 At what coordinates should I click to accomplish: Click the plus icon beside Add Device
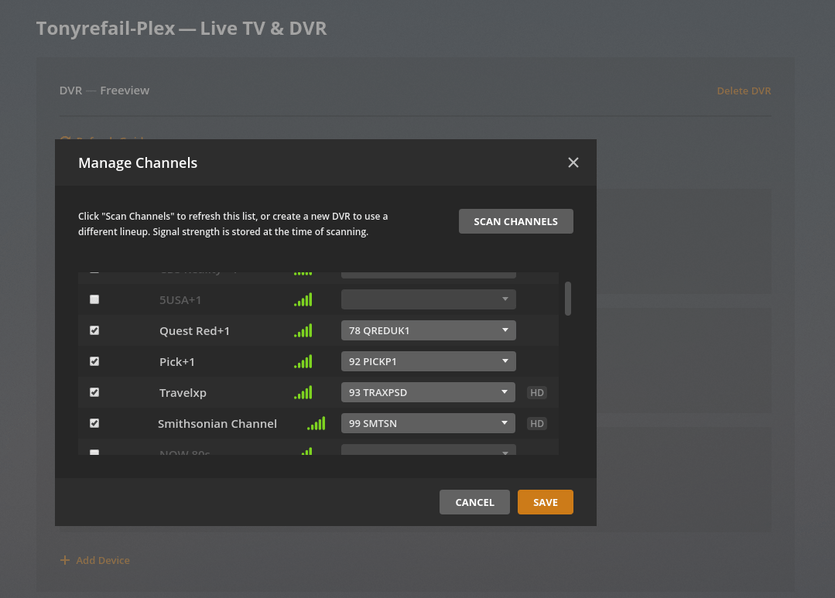(65, 560)
